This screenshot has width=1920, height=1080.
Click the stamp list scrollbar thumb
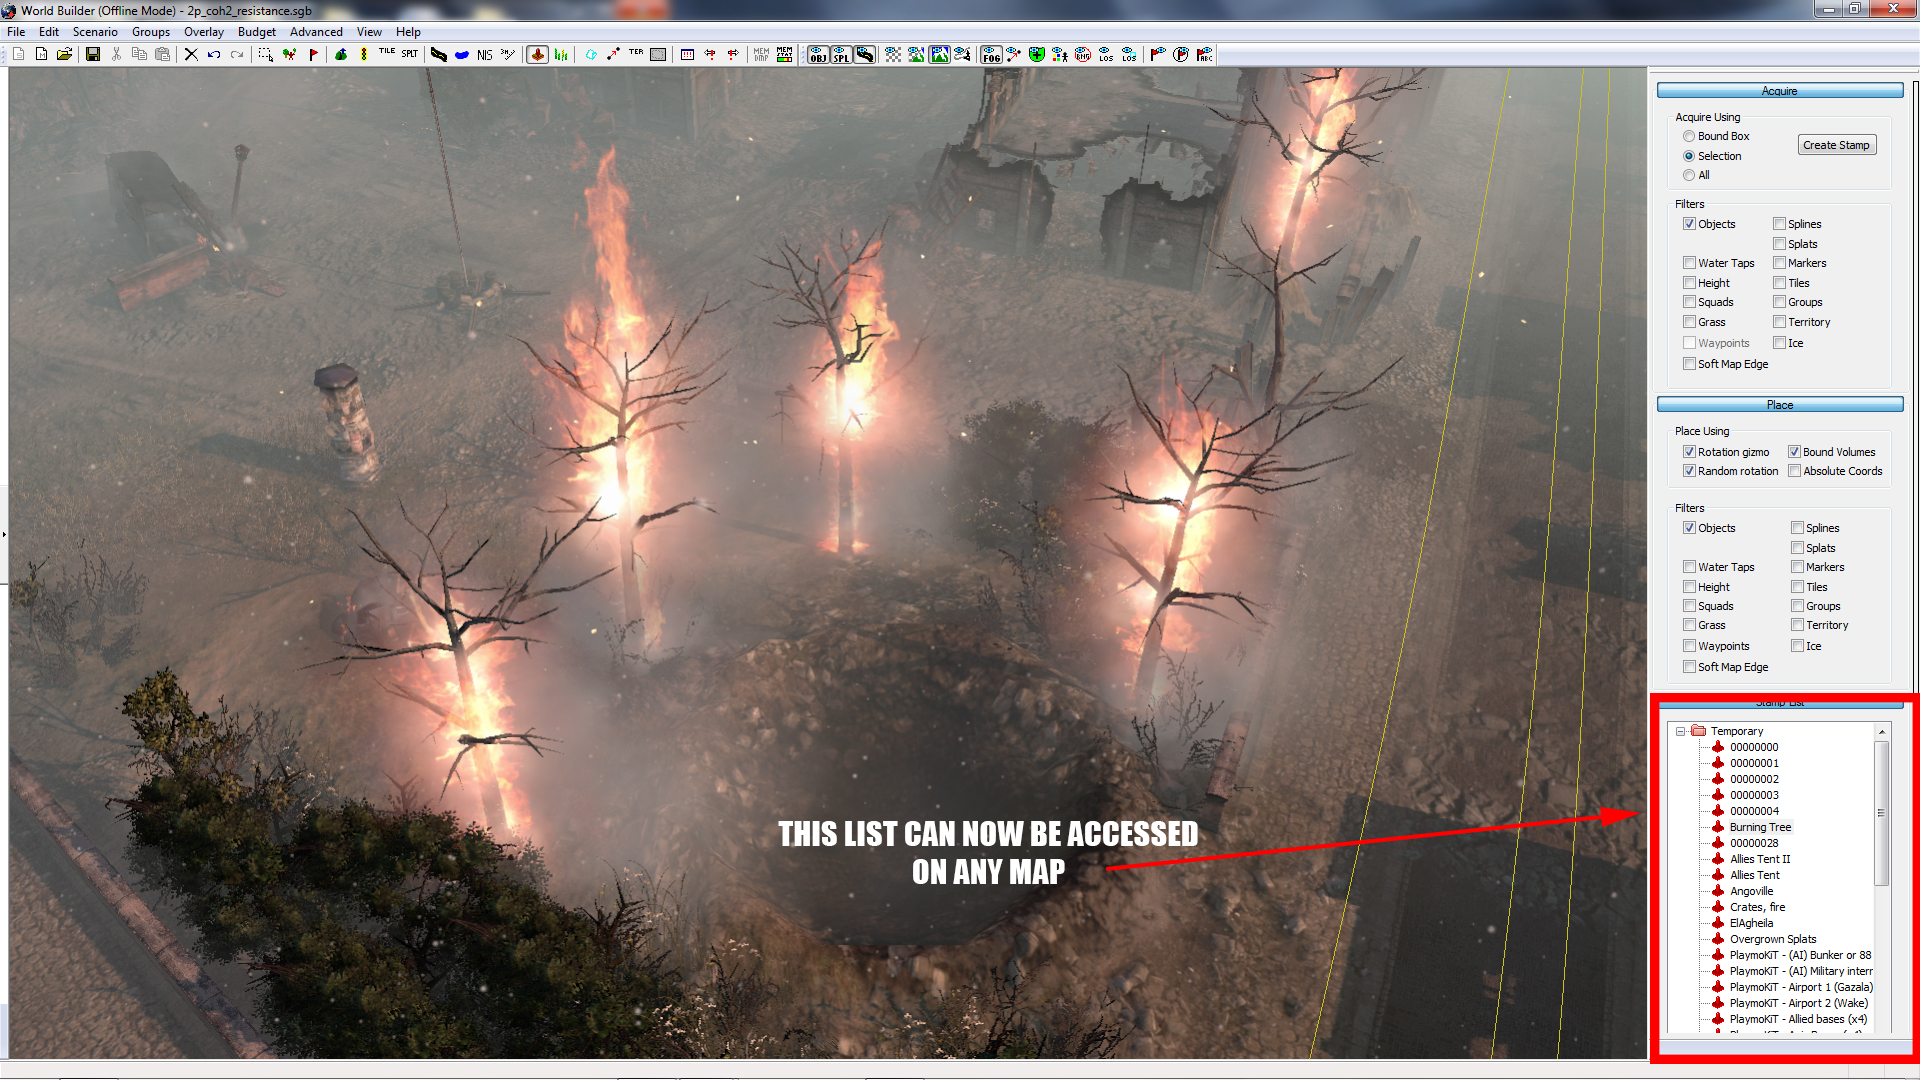click(1881, 813)
